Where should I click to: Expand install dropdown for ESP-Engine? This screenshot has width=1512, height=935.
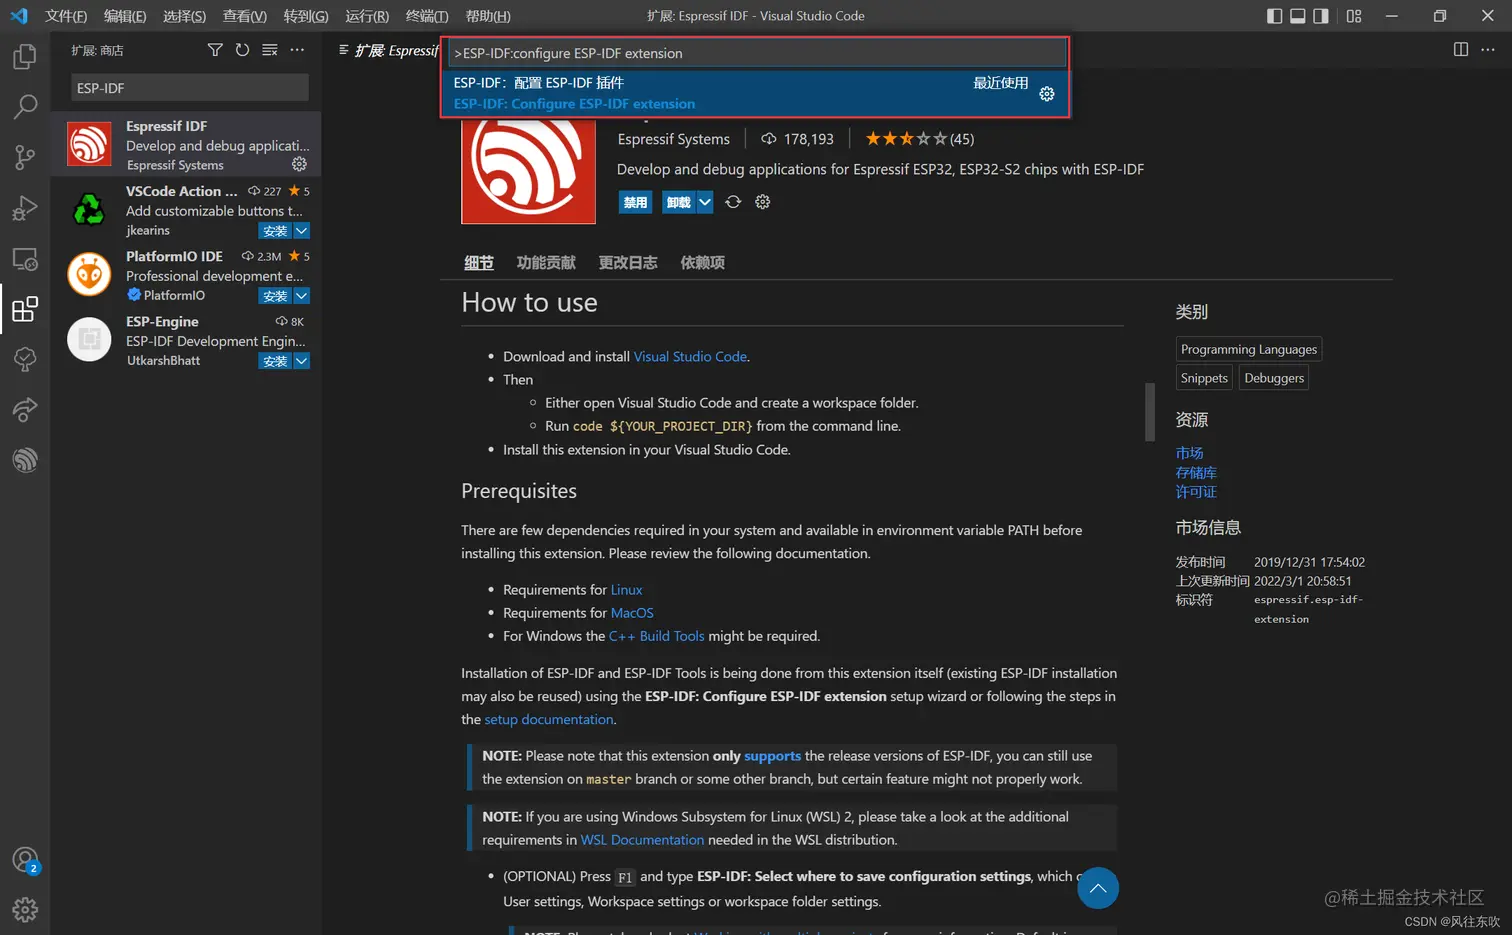point(302,361)
